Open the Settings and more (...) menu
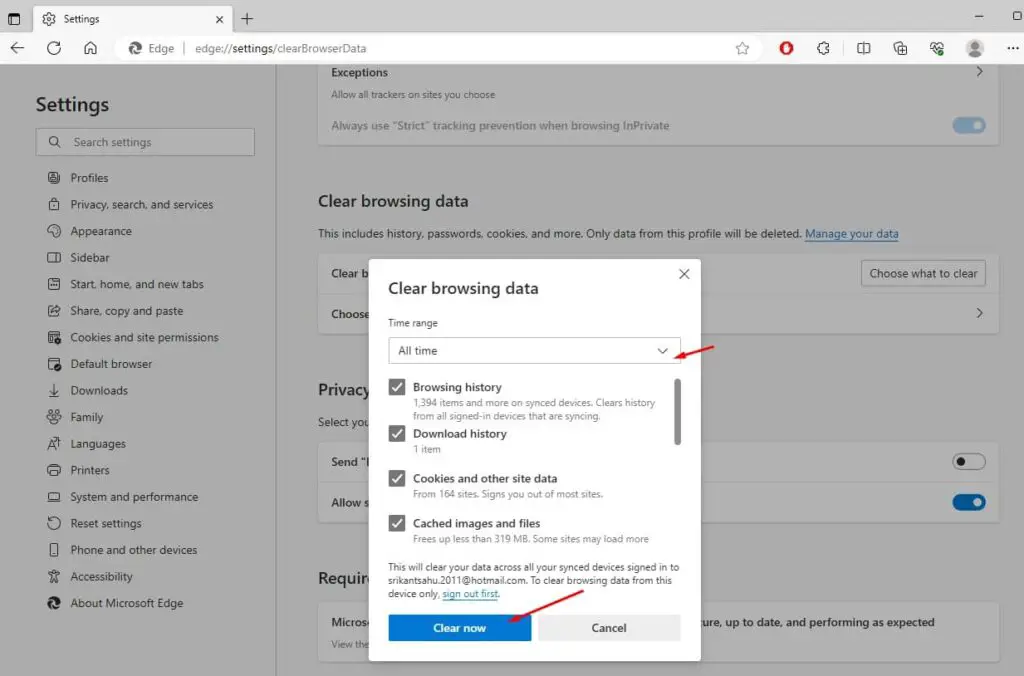The width and height of the screenshot is (1024, 676). 1013,47
